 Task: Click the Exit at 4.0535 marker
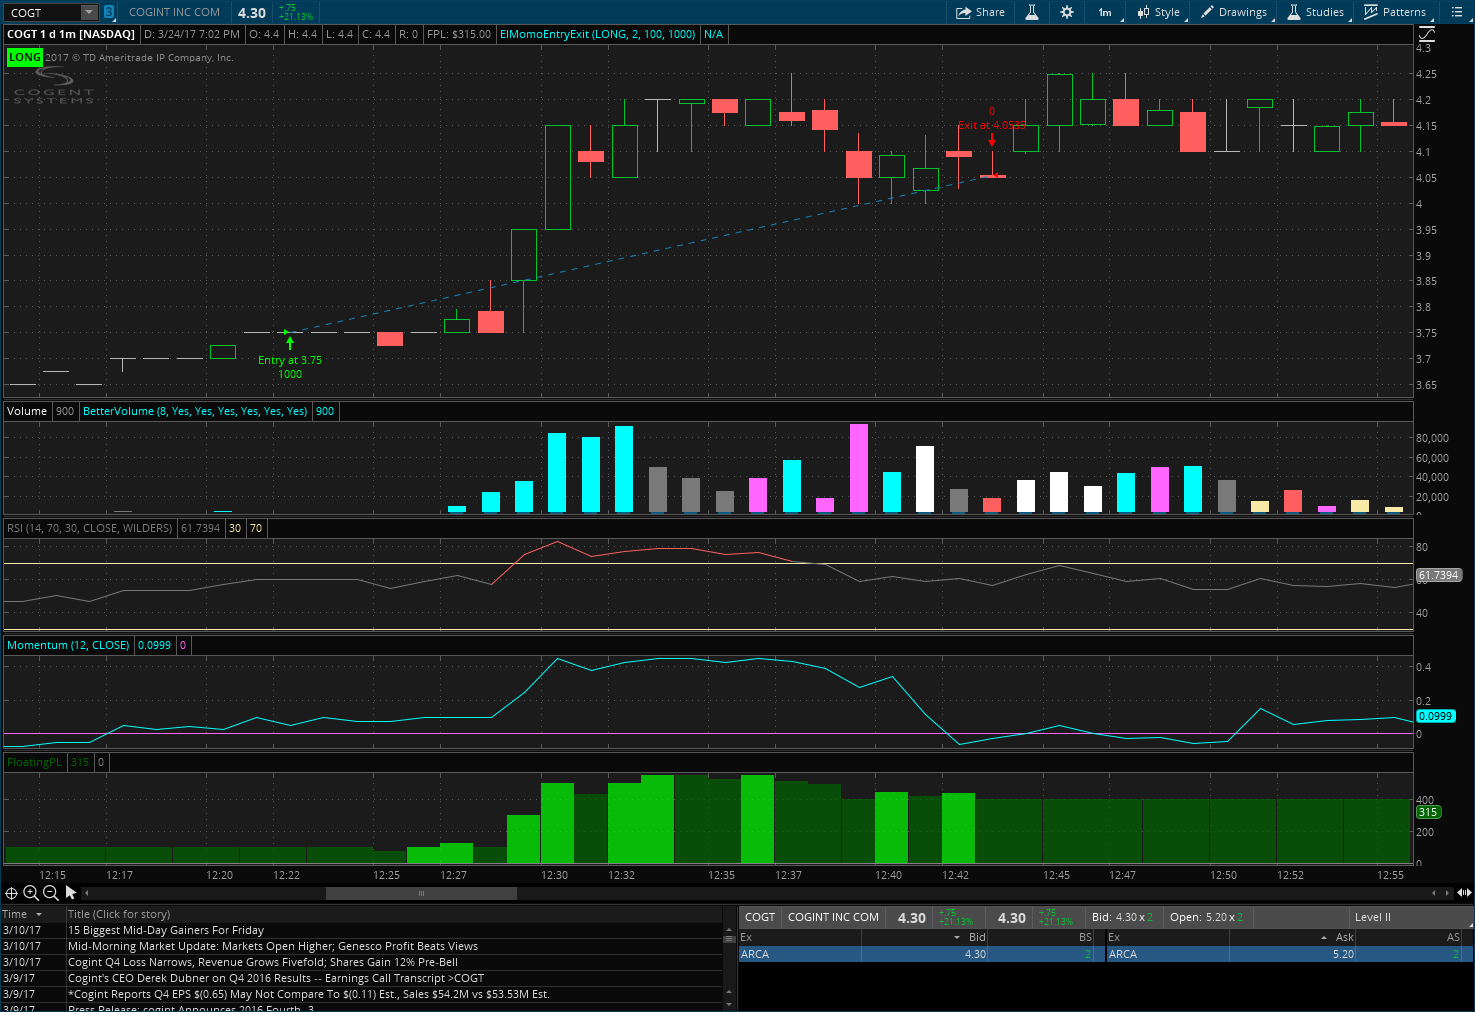(992, 125)
